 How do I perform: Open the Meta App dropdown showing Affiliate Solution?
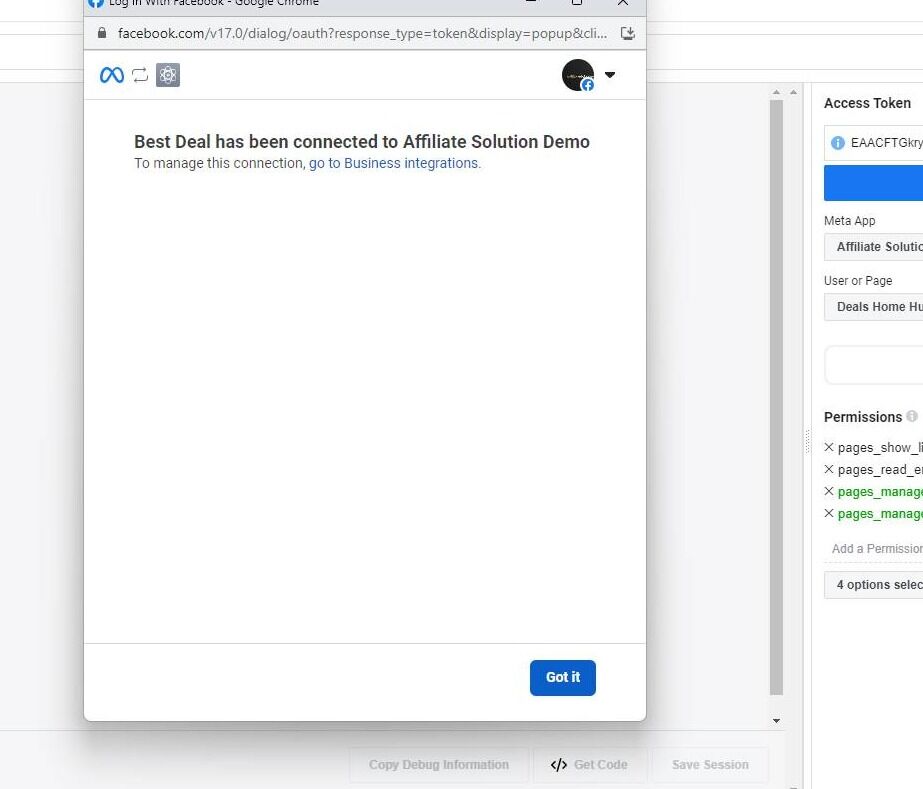[874, 247]
